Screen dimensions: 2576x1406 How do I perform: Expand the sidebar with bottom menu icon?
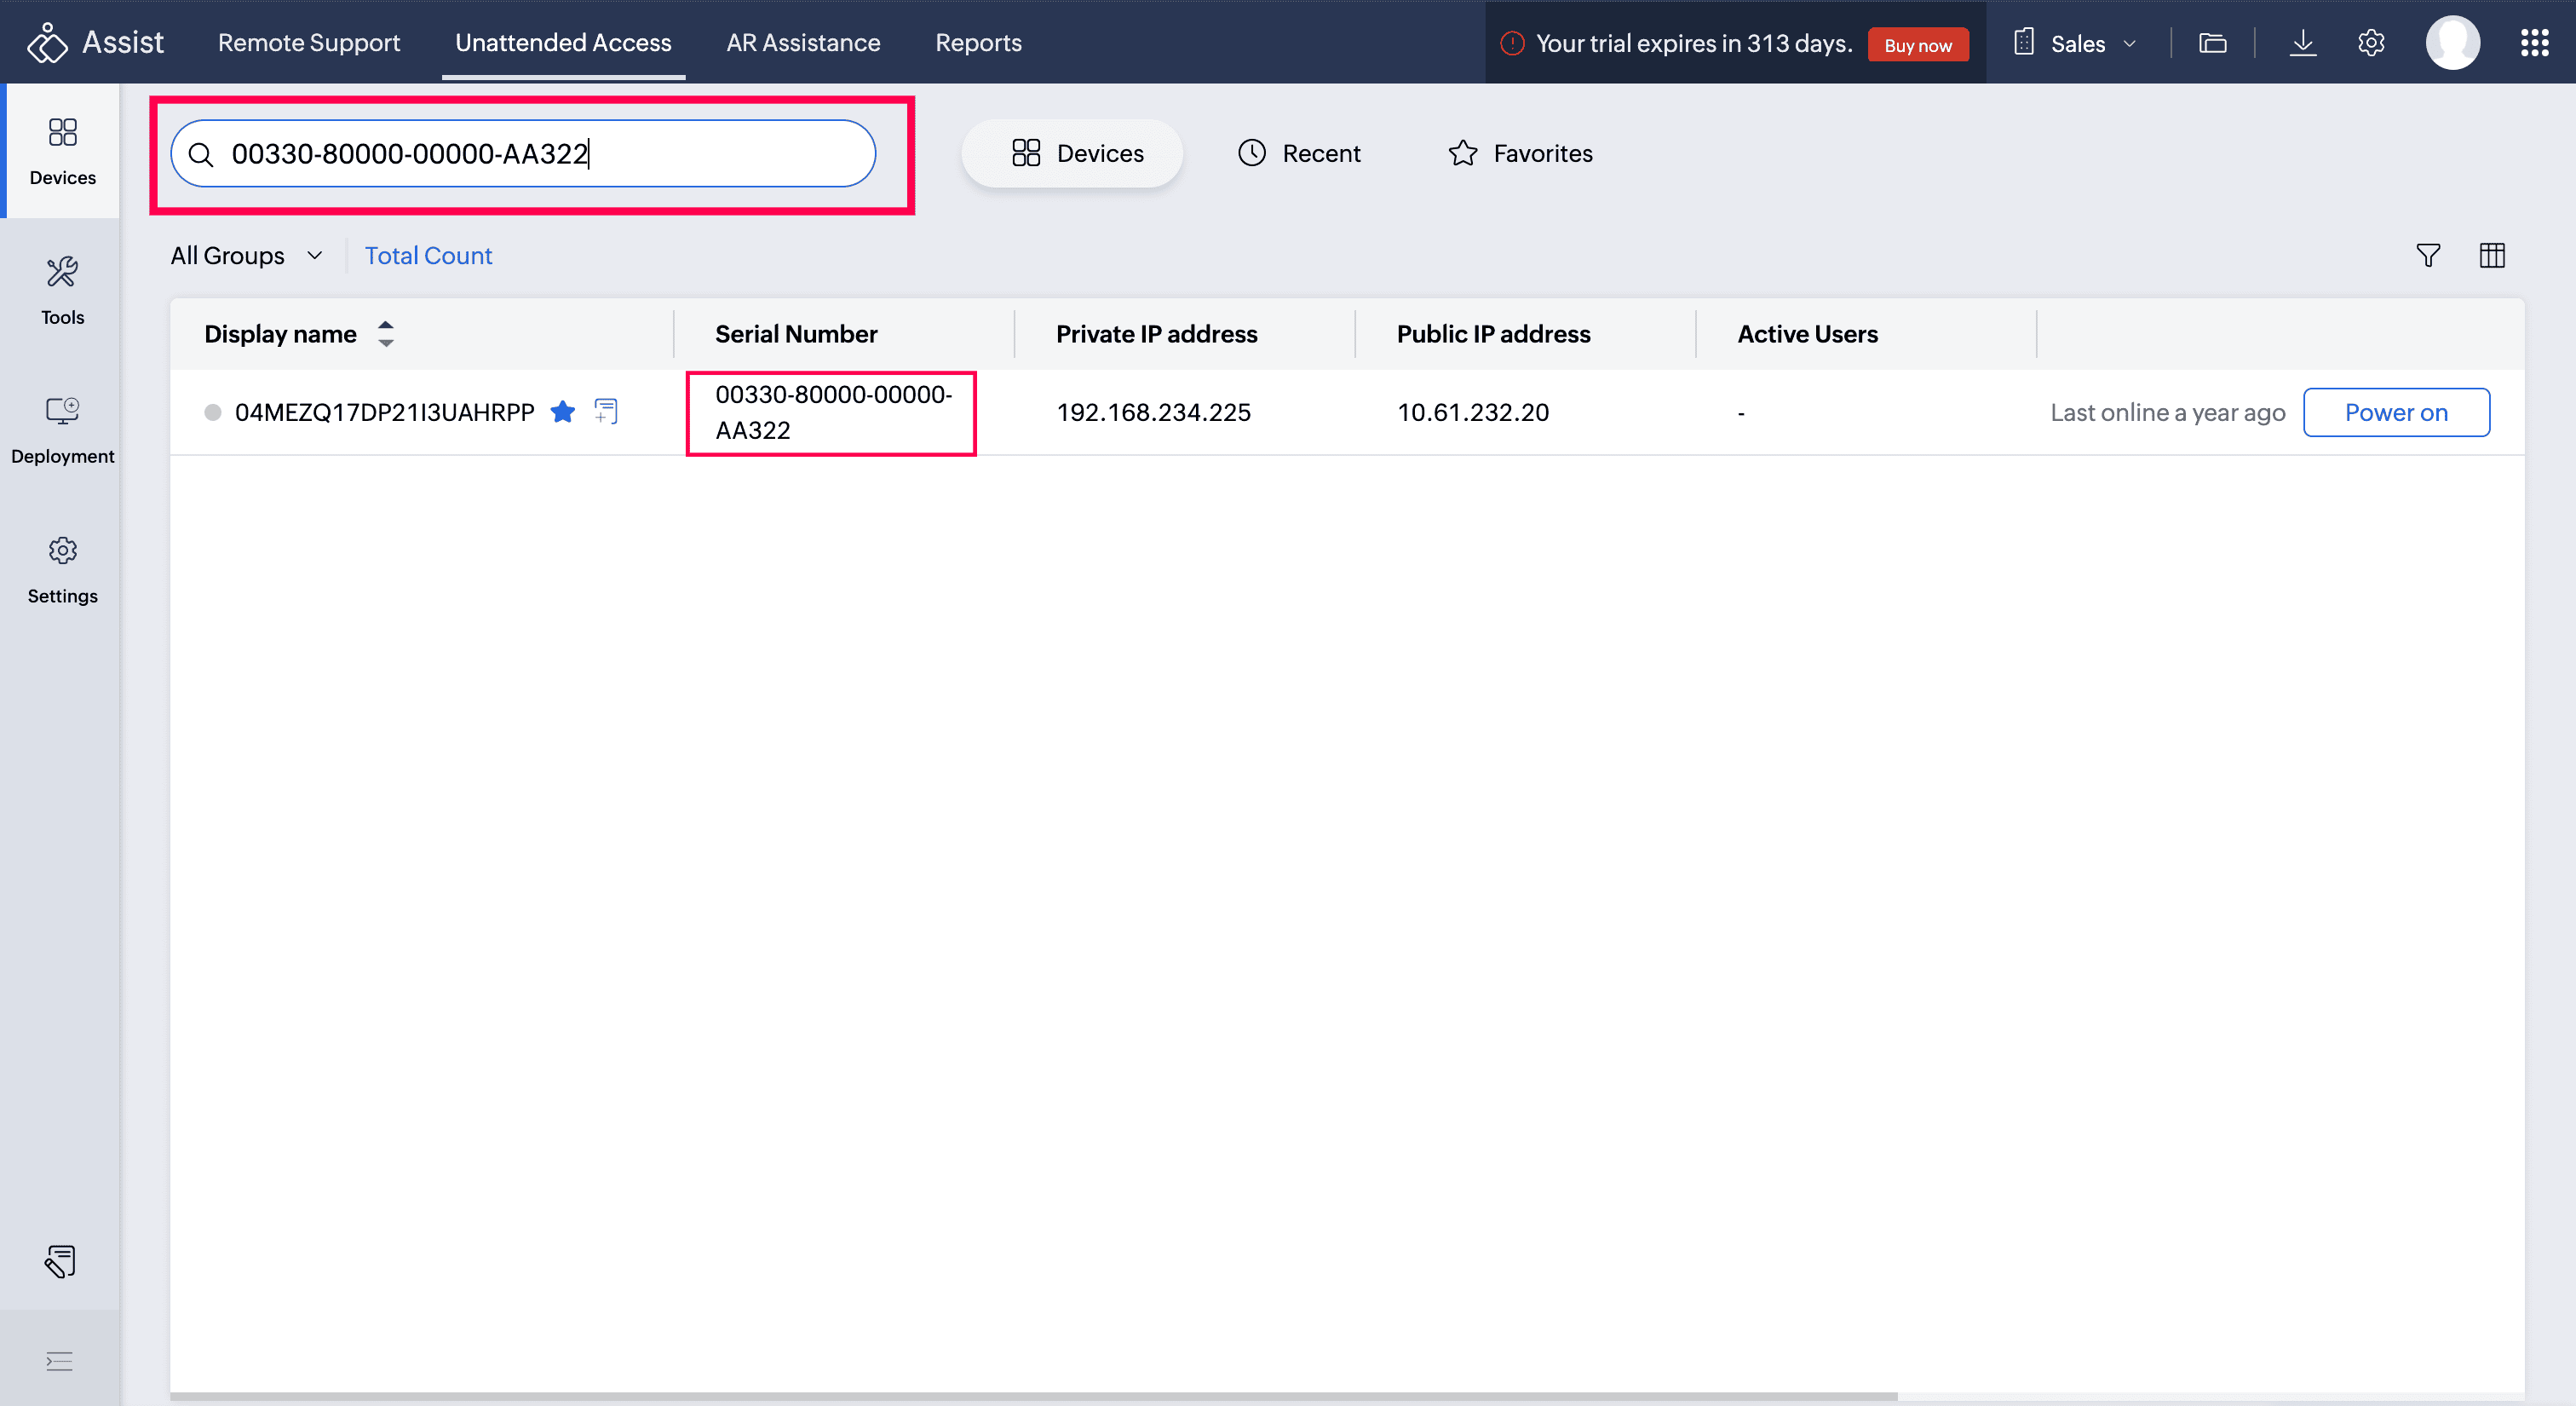[x=60, y=1360]
